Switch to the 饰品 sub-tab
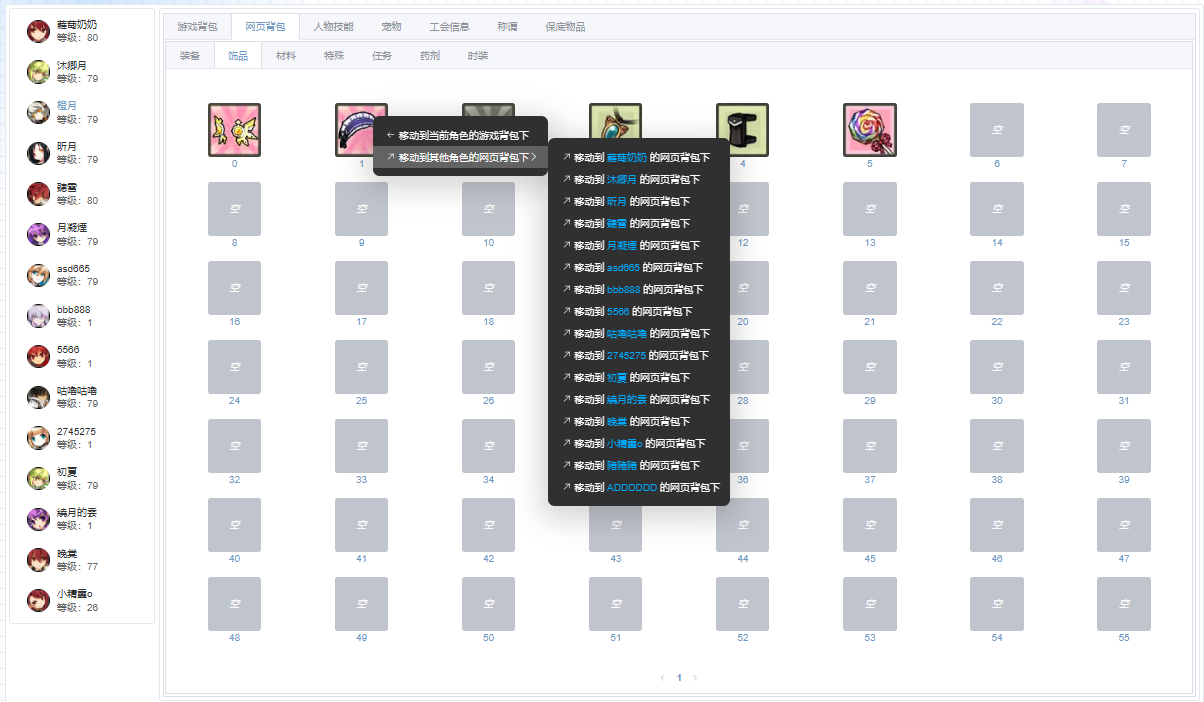1204x702 pixels. coord(238,56)
